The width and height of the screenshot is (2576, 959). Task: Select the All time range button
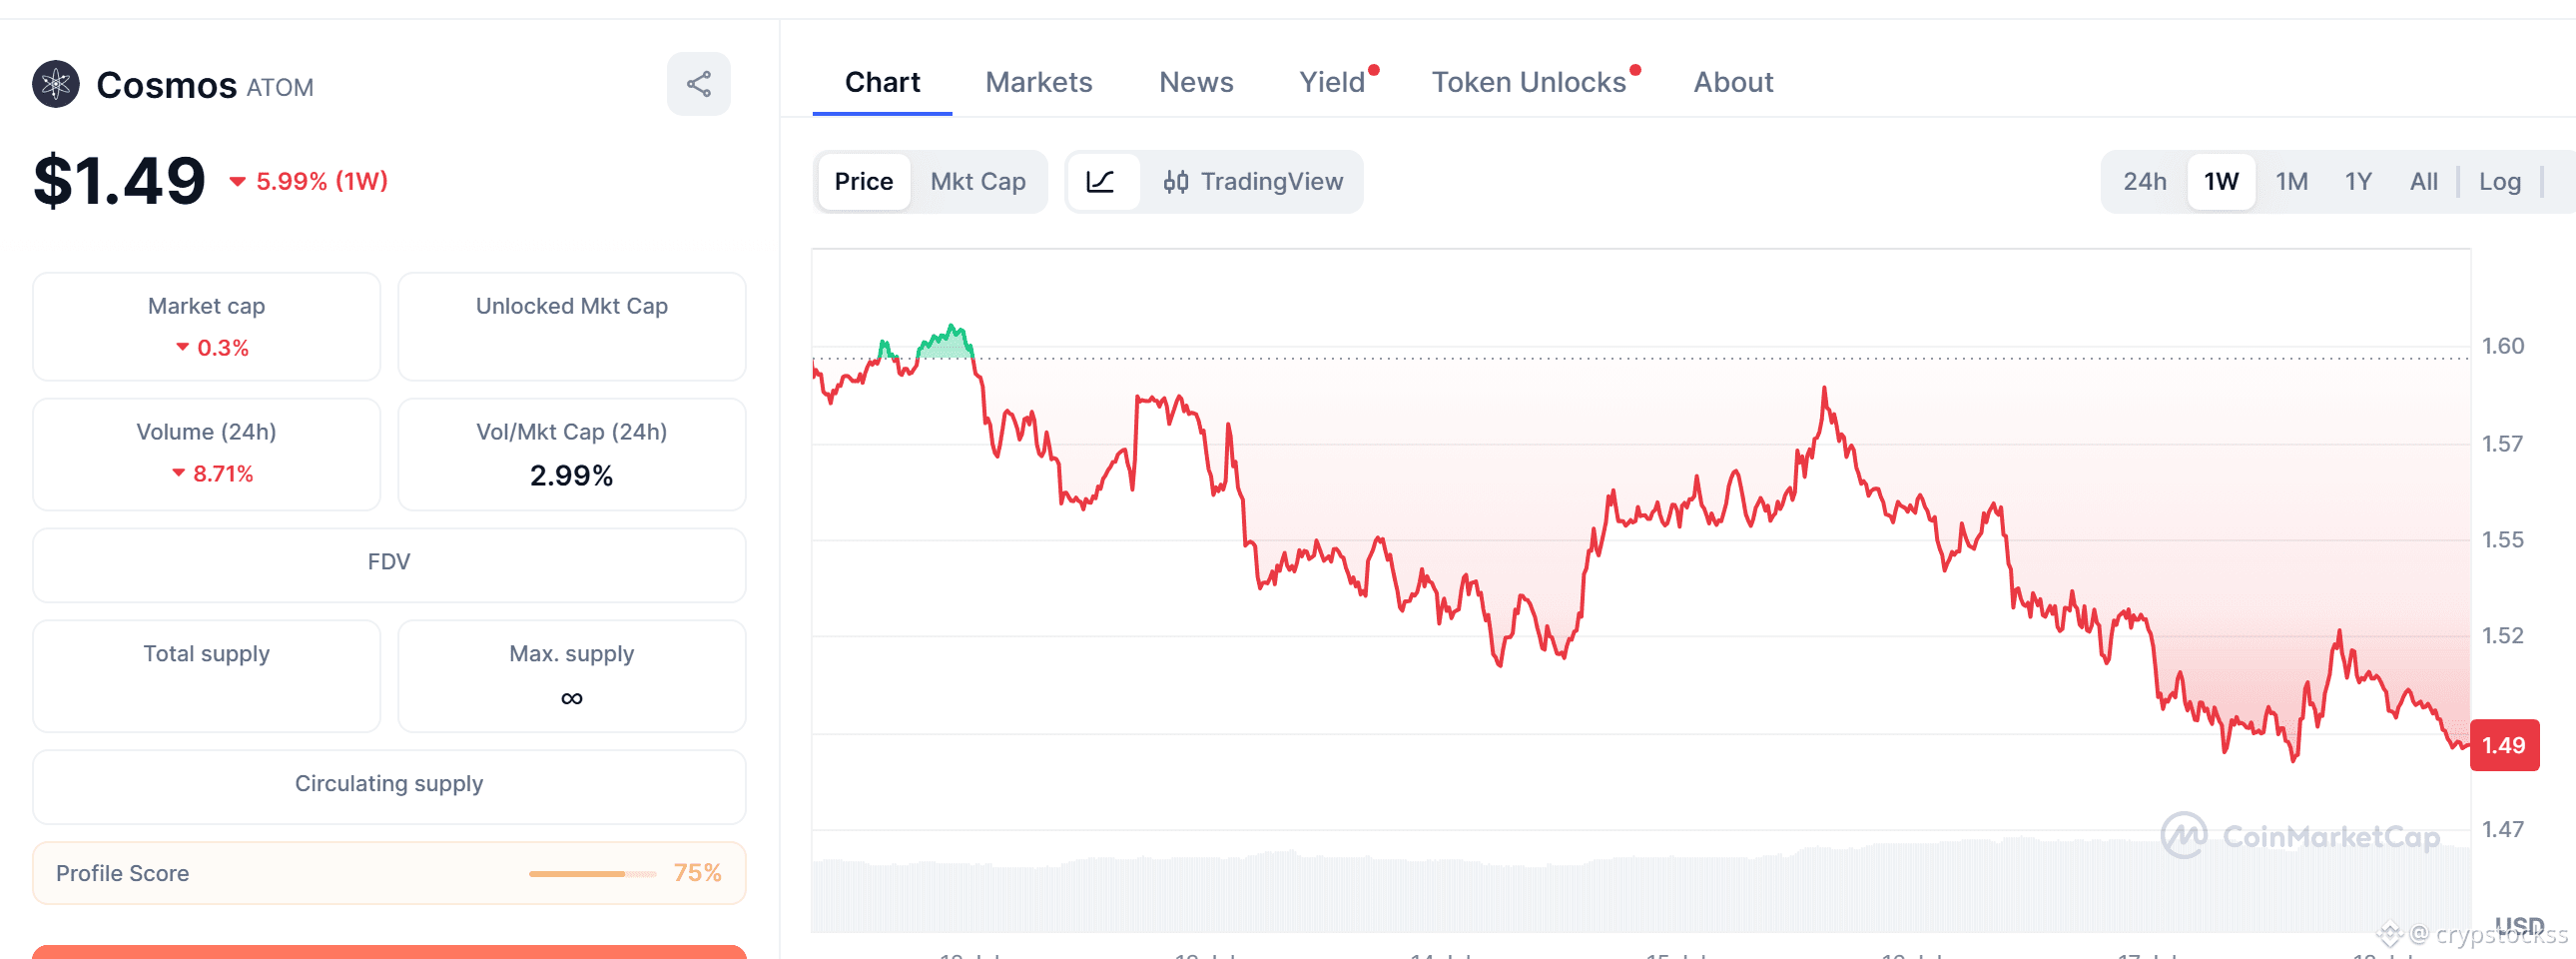coord(2423,182)
